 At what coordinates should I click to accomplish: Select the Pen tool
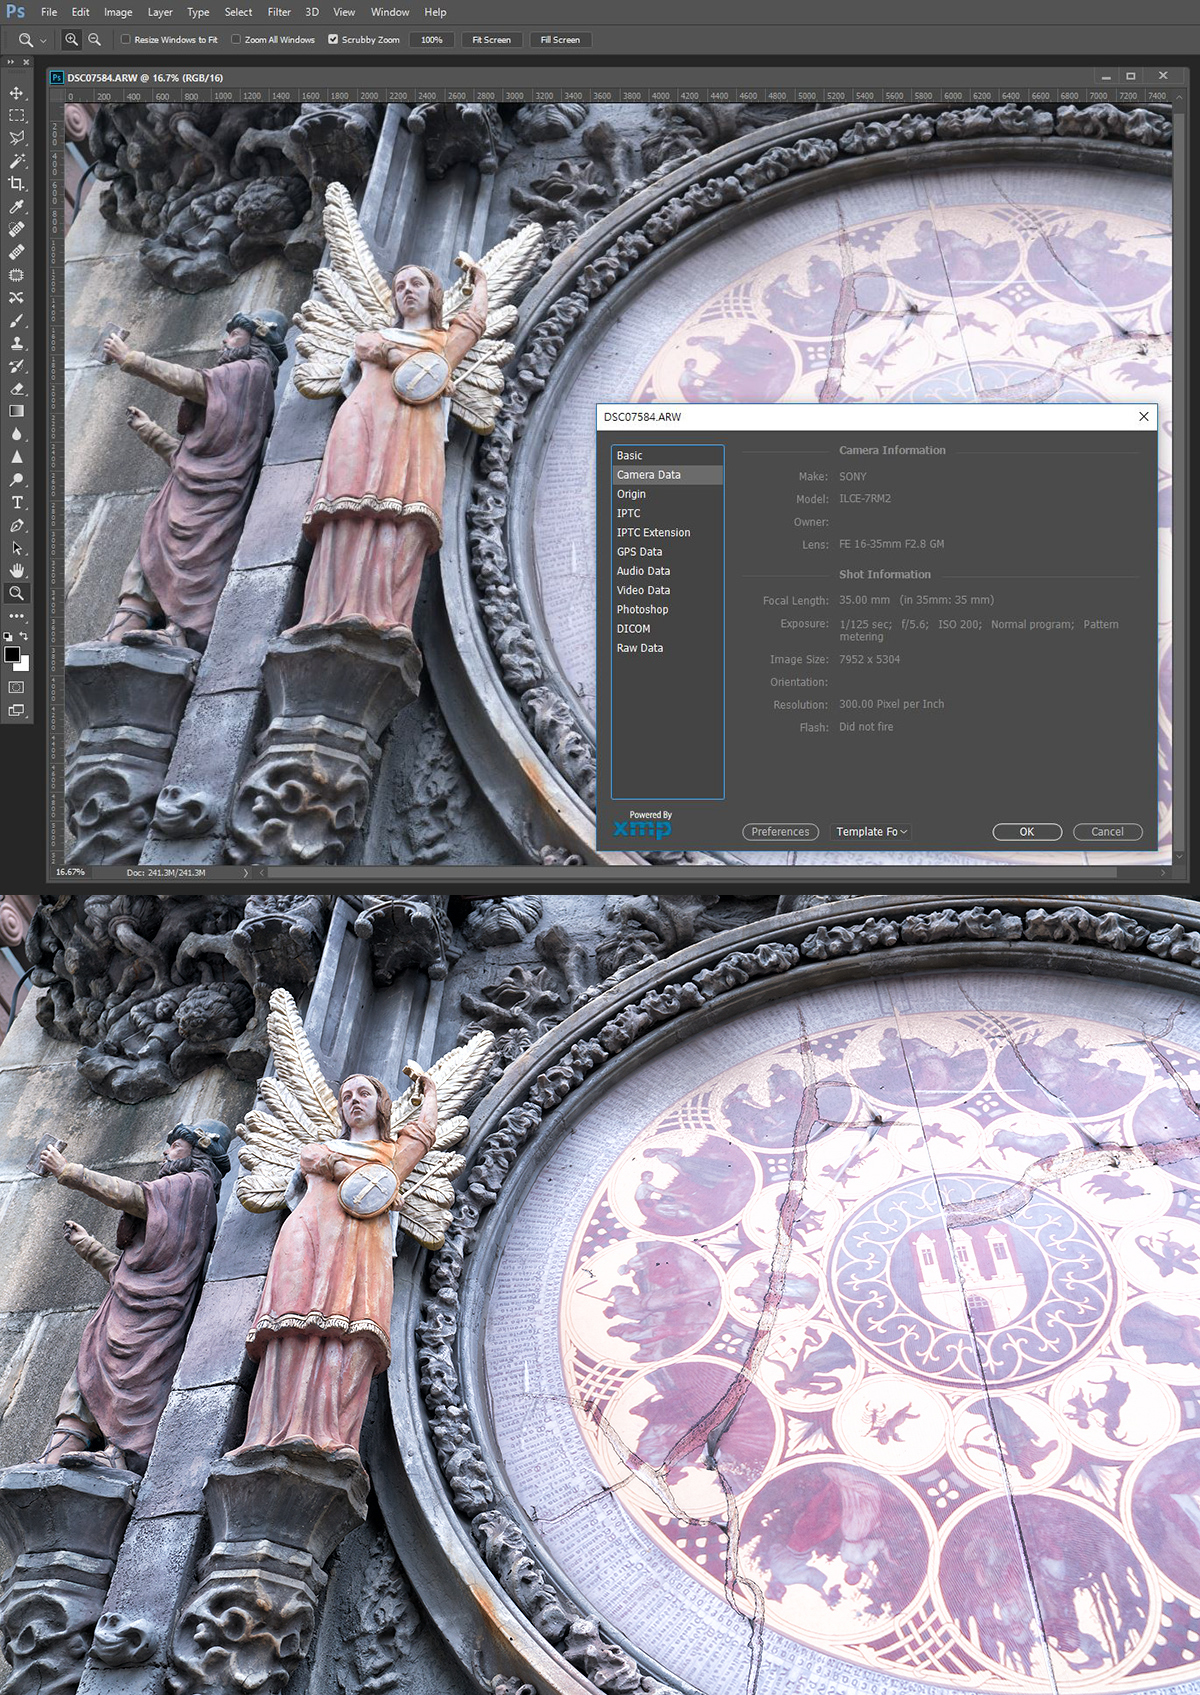coord(16,525)
